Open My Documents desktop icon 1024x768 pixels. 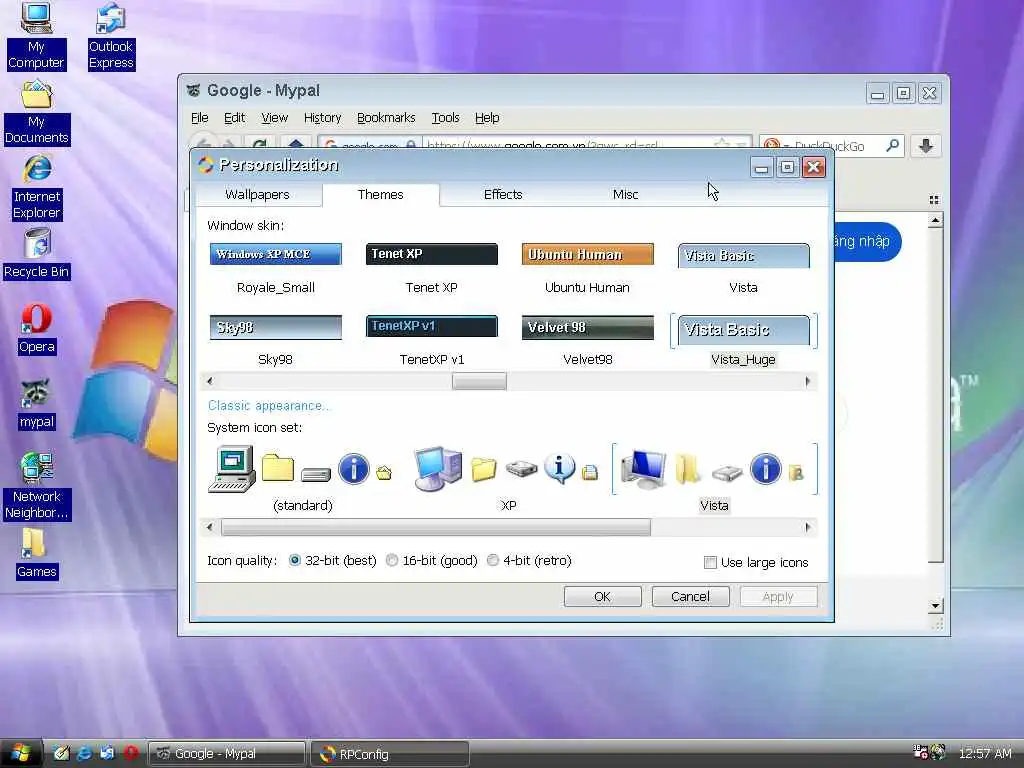tap(37, 112)
